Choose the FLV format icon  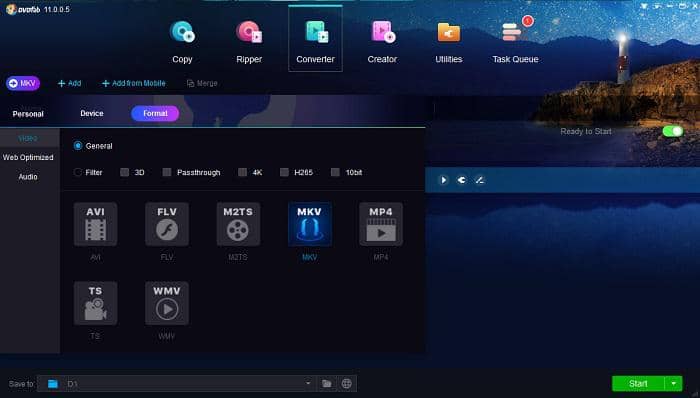pyautogui.click(x=167, y=224)
